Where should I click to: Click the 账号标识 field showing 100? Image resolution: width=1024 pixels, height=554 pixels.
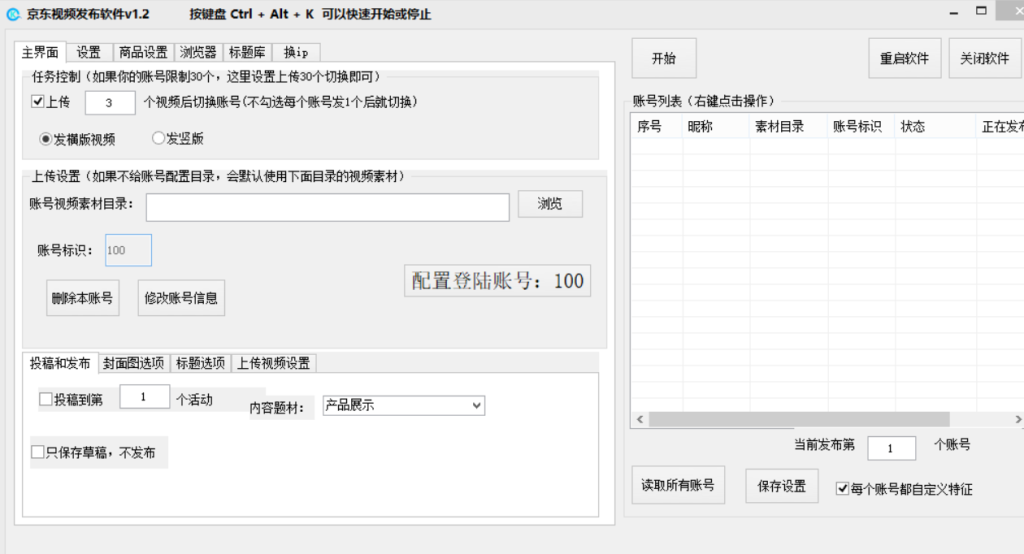click(x=128, y=250)
